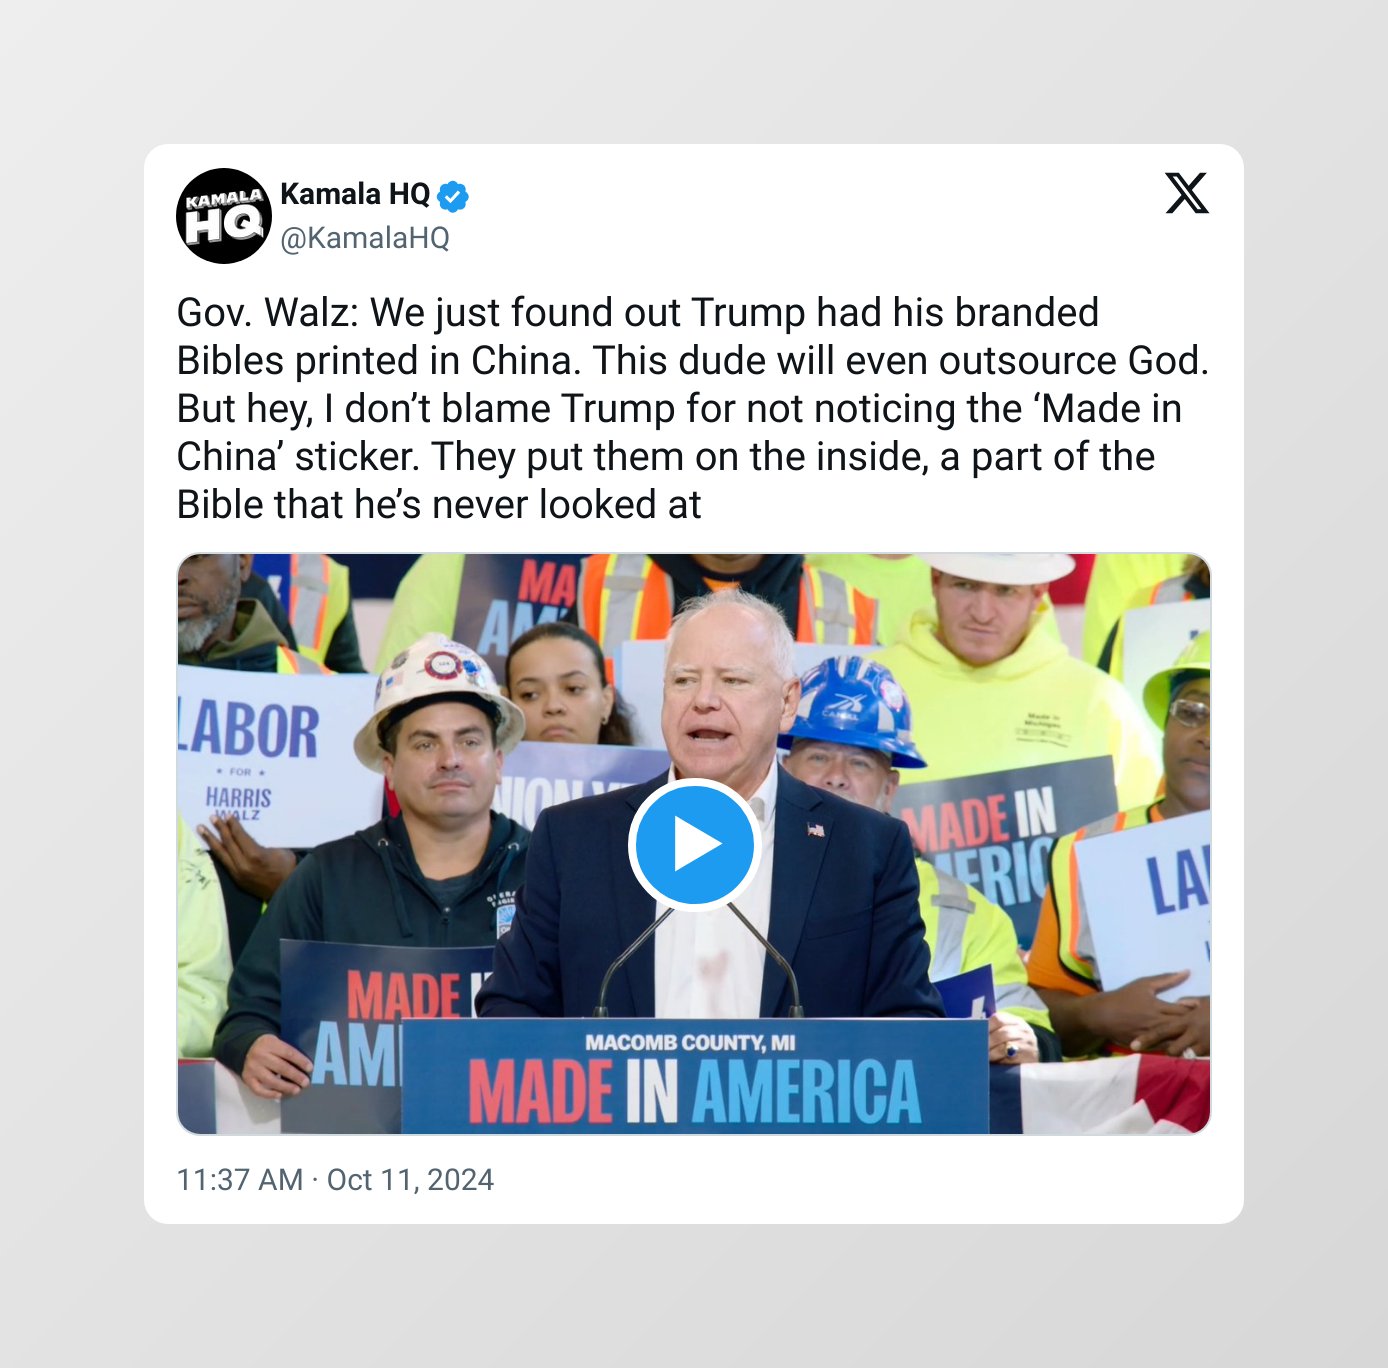The height and width of the screenshot is (1368, 1388).
Task: Click the man in the yellow hoodie
Action: pyautogui.click(x=1000, y=680)
